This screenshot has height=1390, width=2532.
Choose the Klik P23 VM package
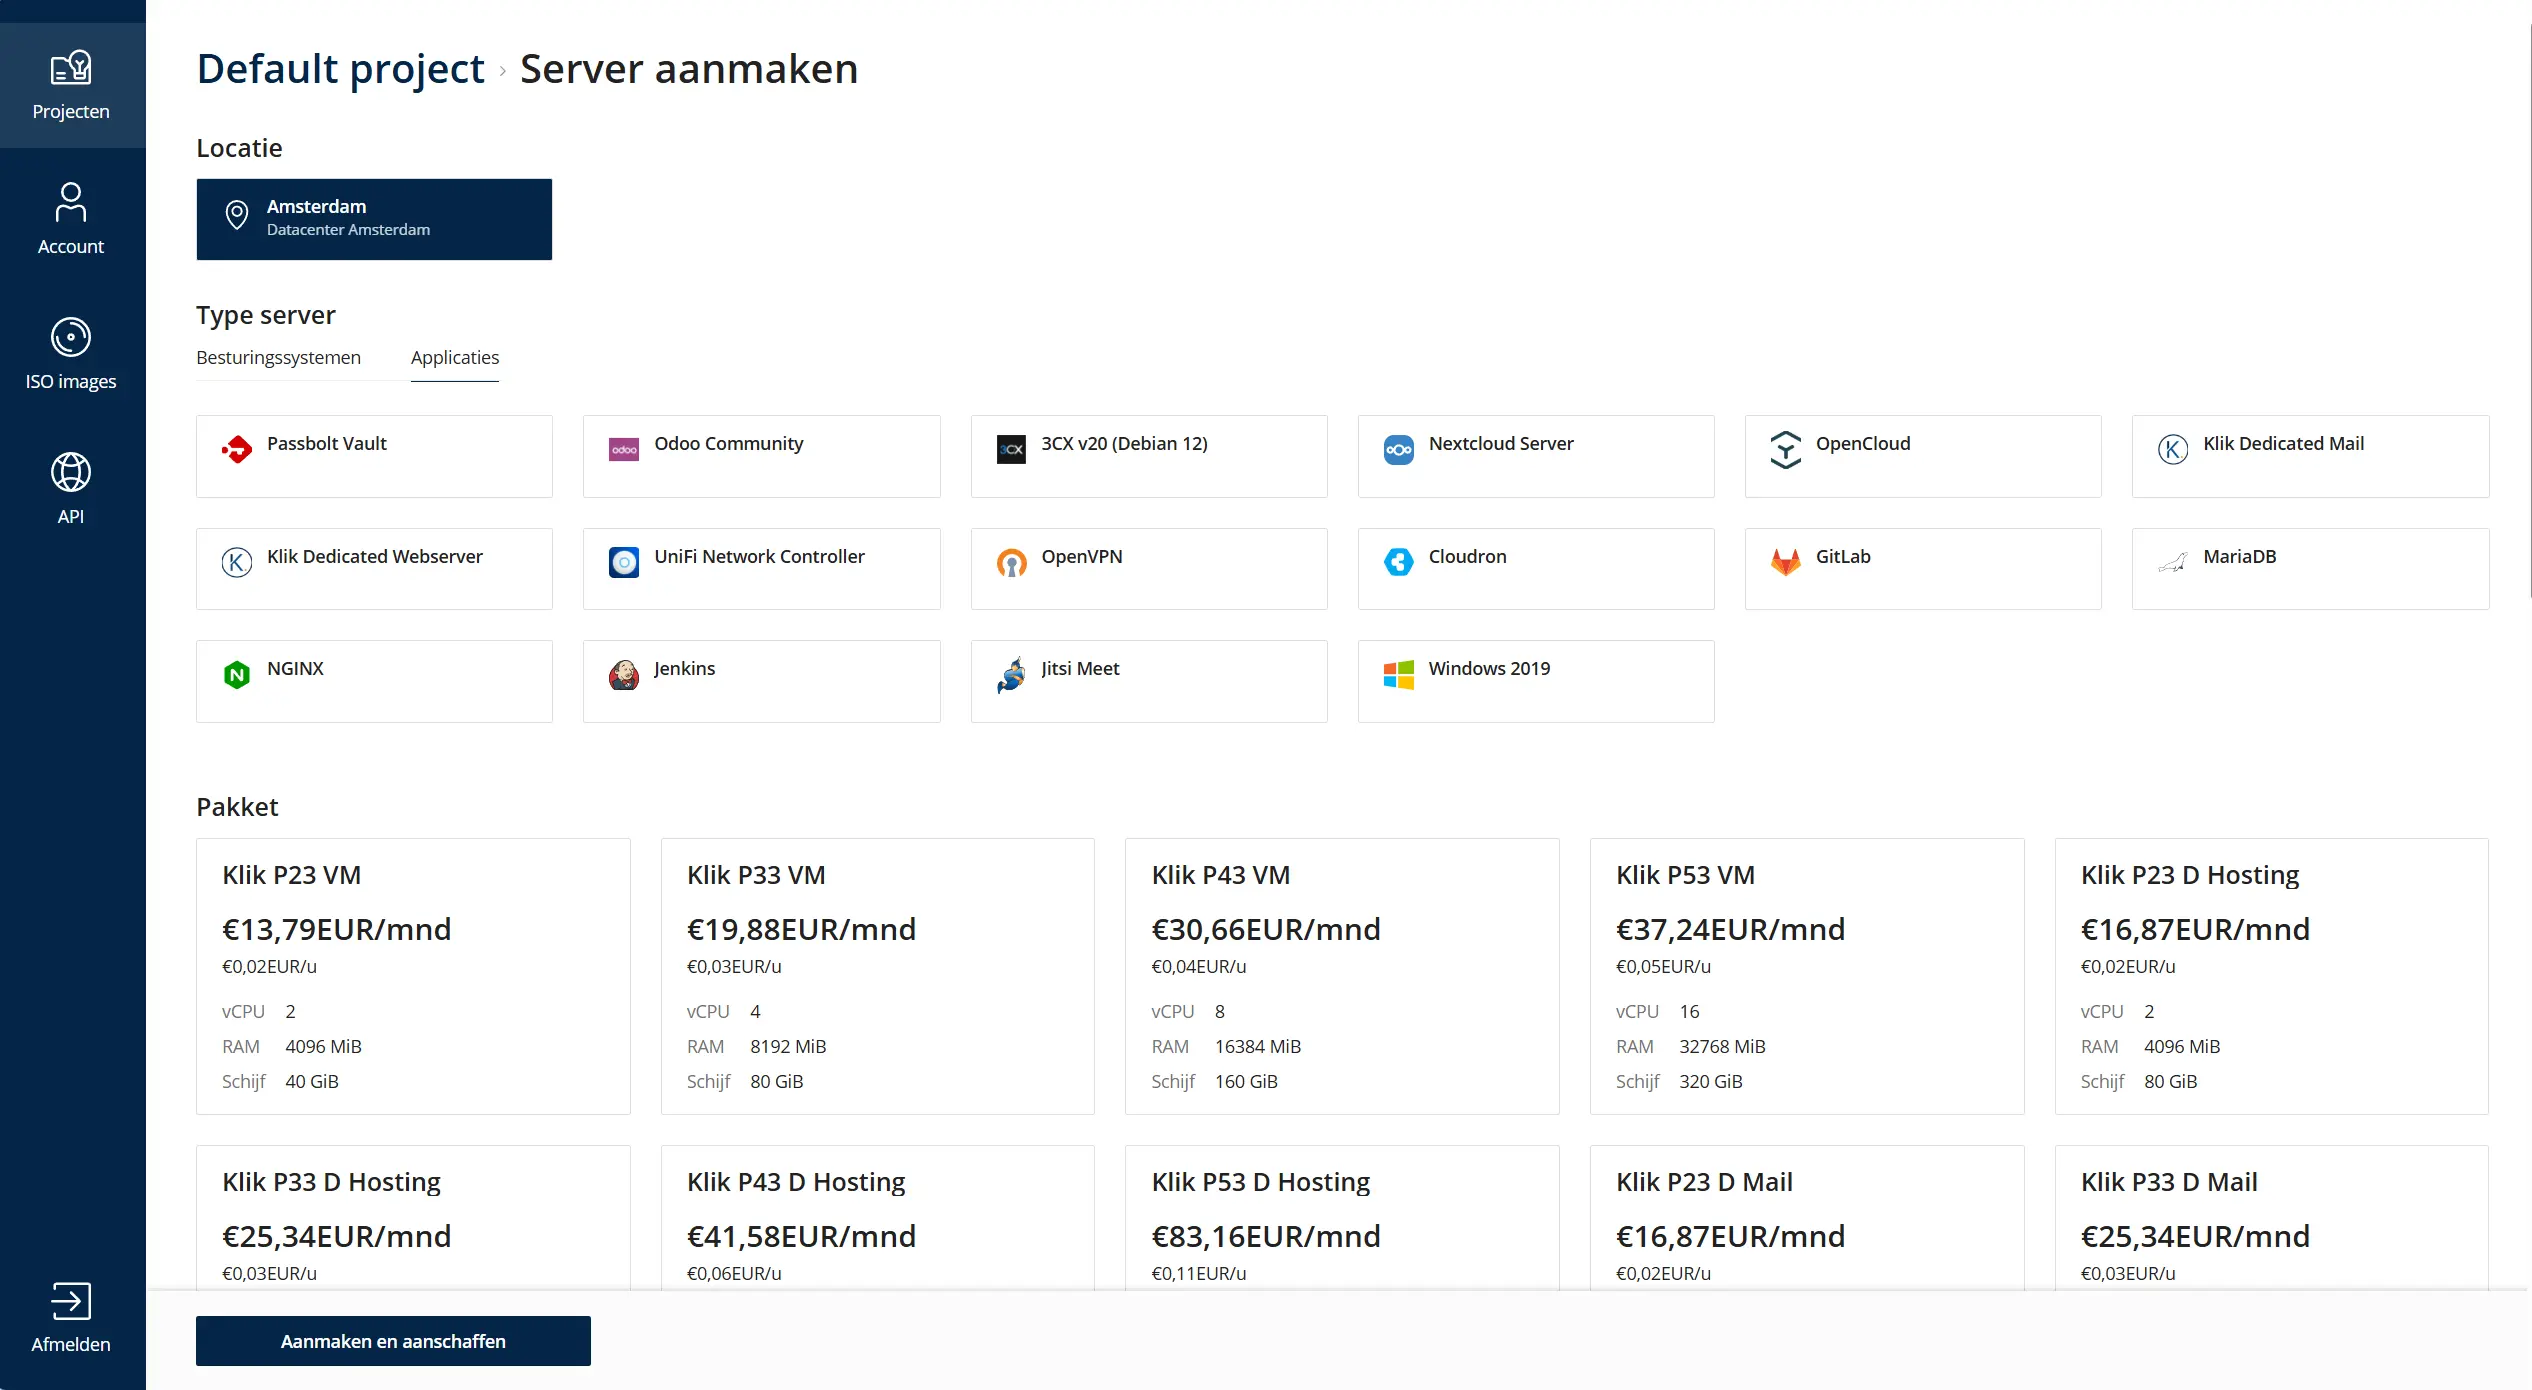(x=413, y=976)
